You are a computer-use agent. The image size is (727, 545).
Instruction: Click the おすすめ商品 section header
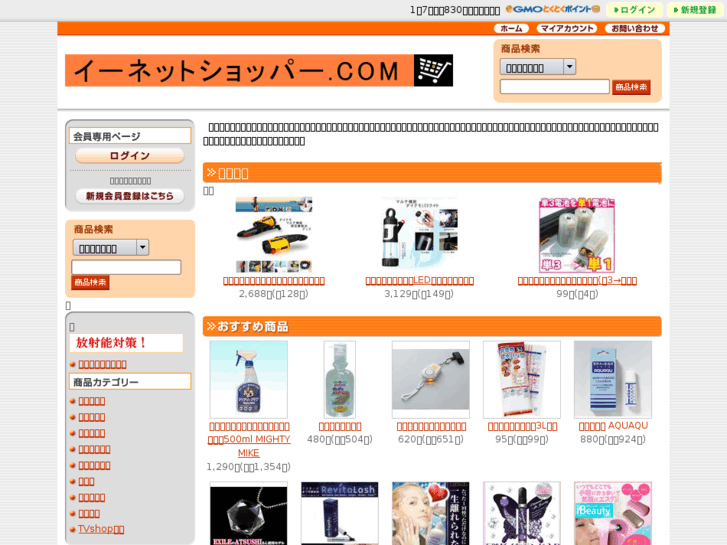tap(432, 327)
